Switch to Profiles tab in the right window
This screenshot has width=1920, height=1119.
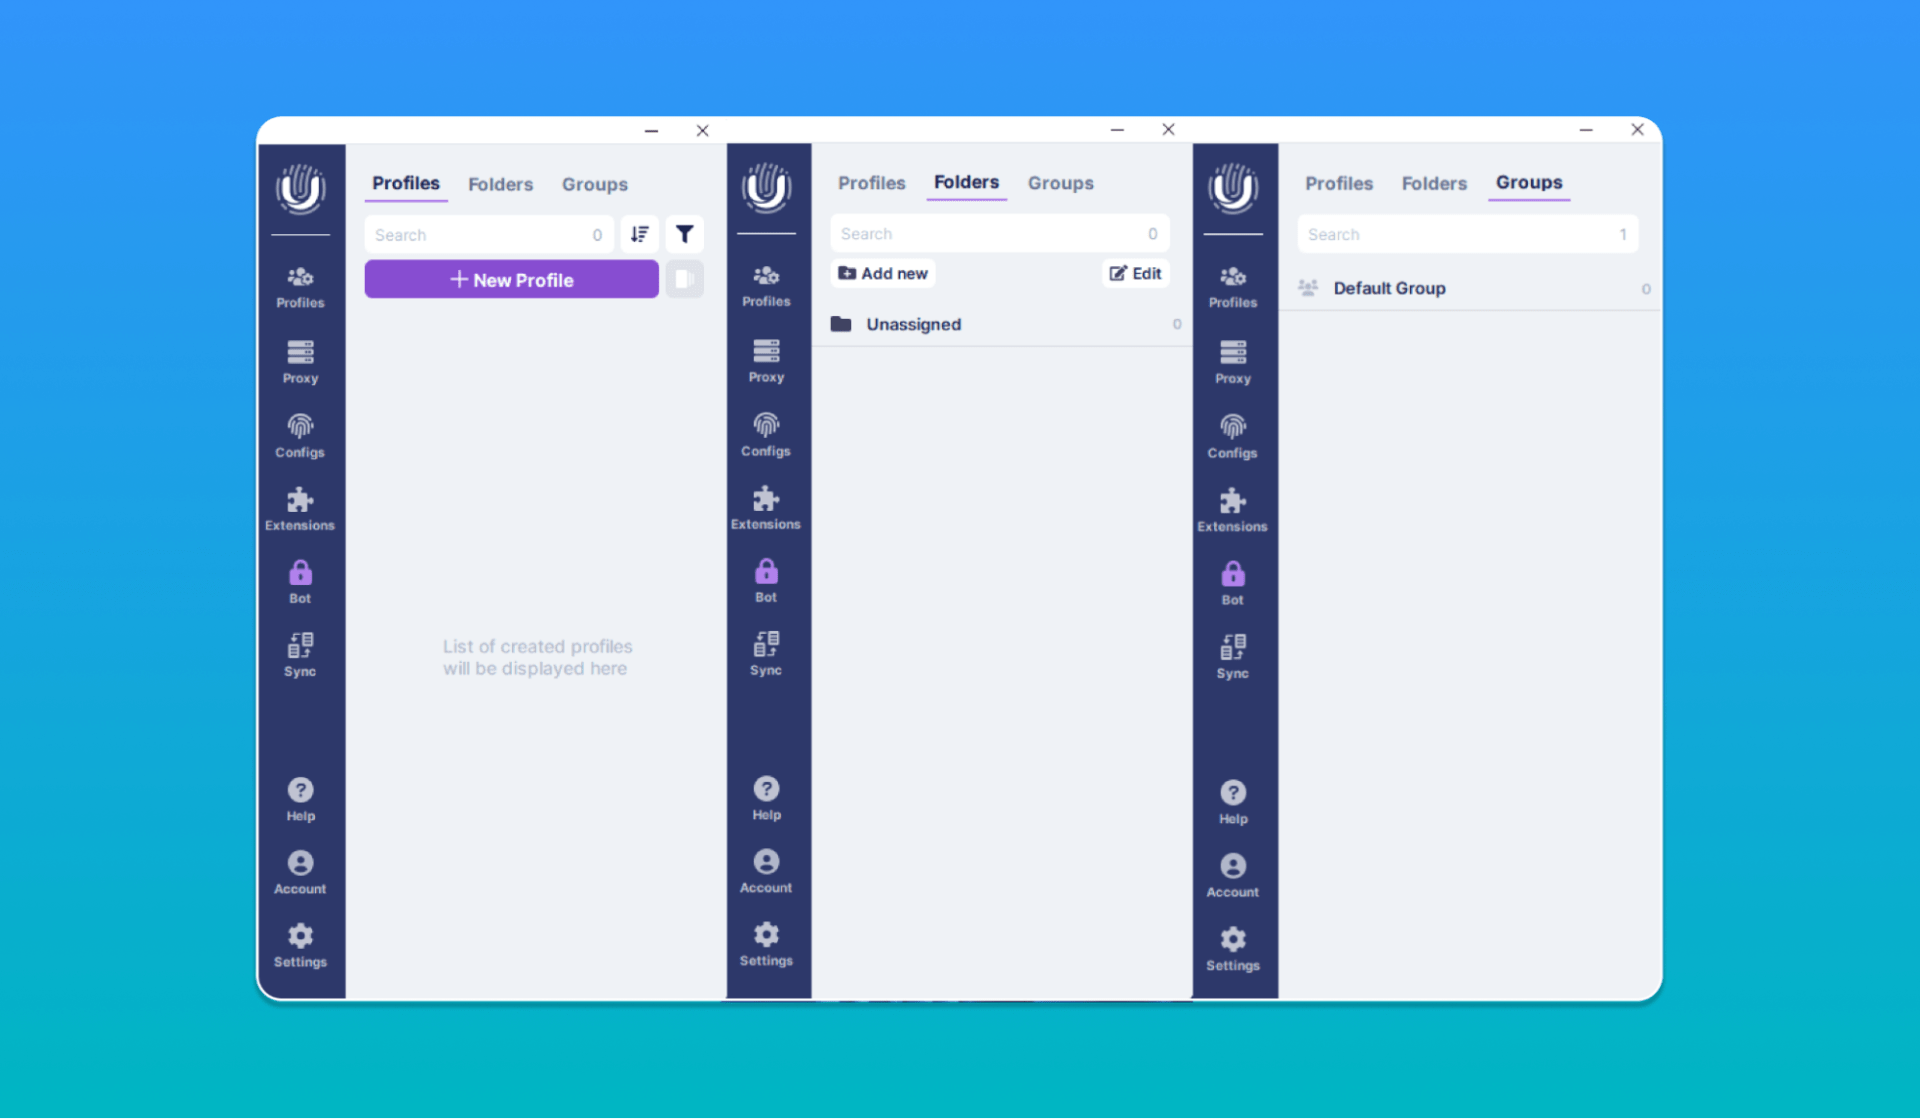pyautogui.click(x=1338, y=184)
